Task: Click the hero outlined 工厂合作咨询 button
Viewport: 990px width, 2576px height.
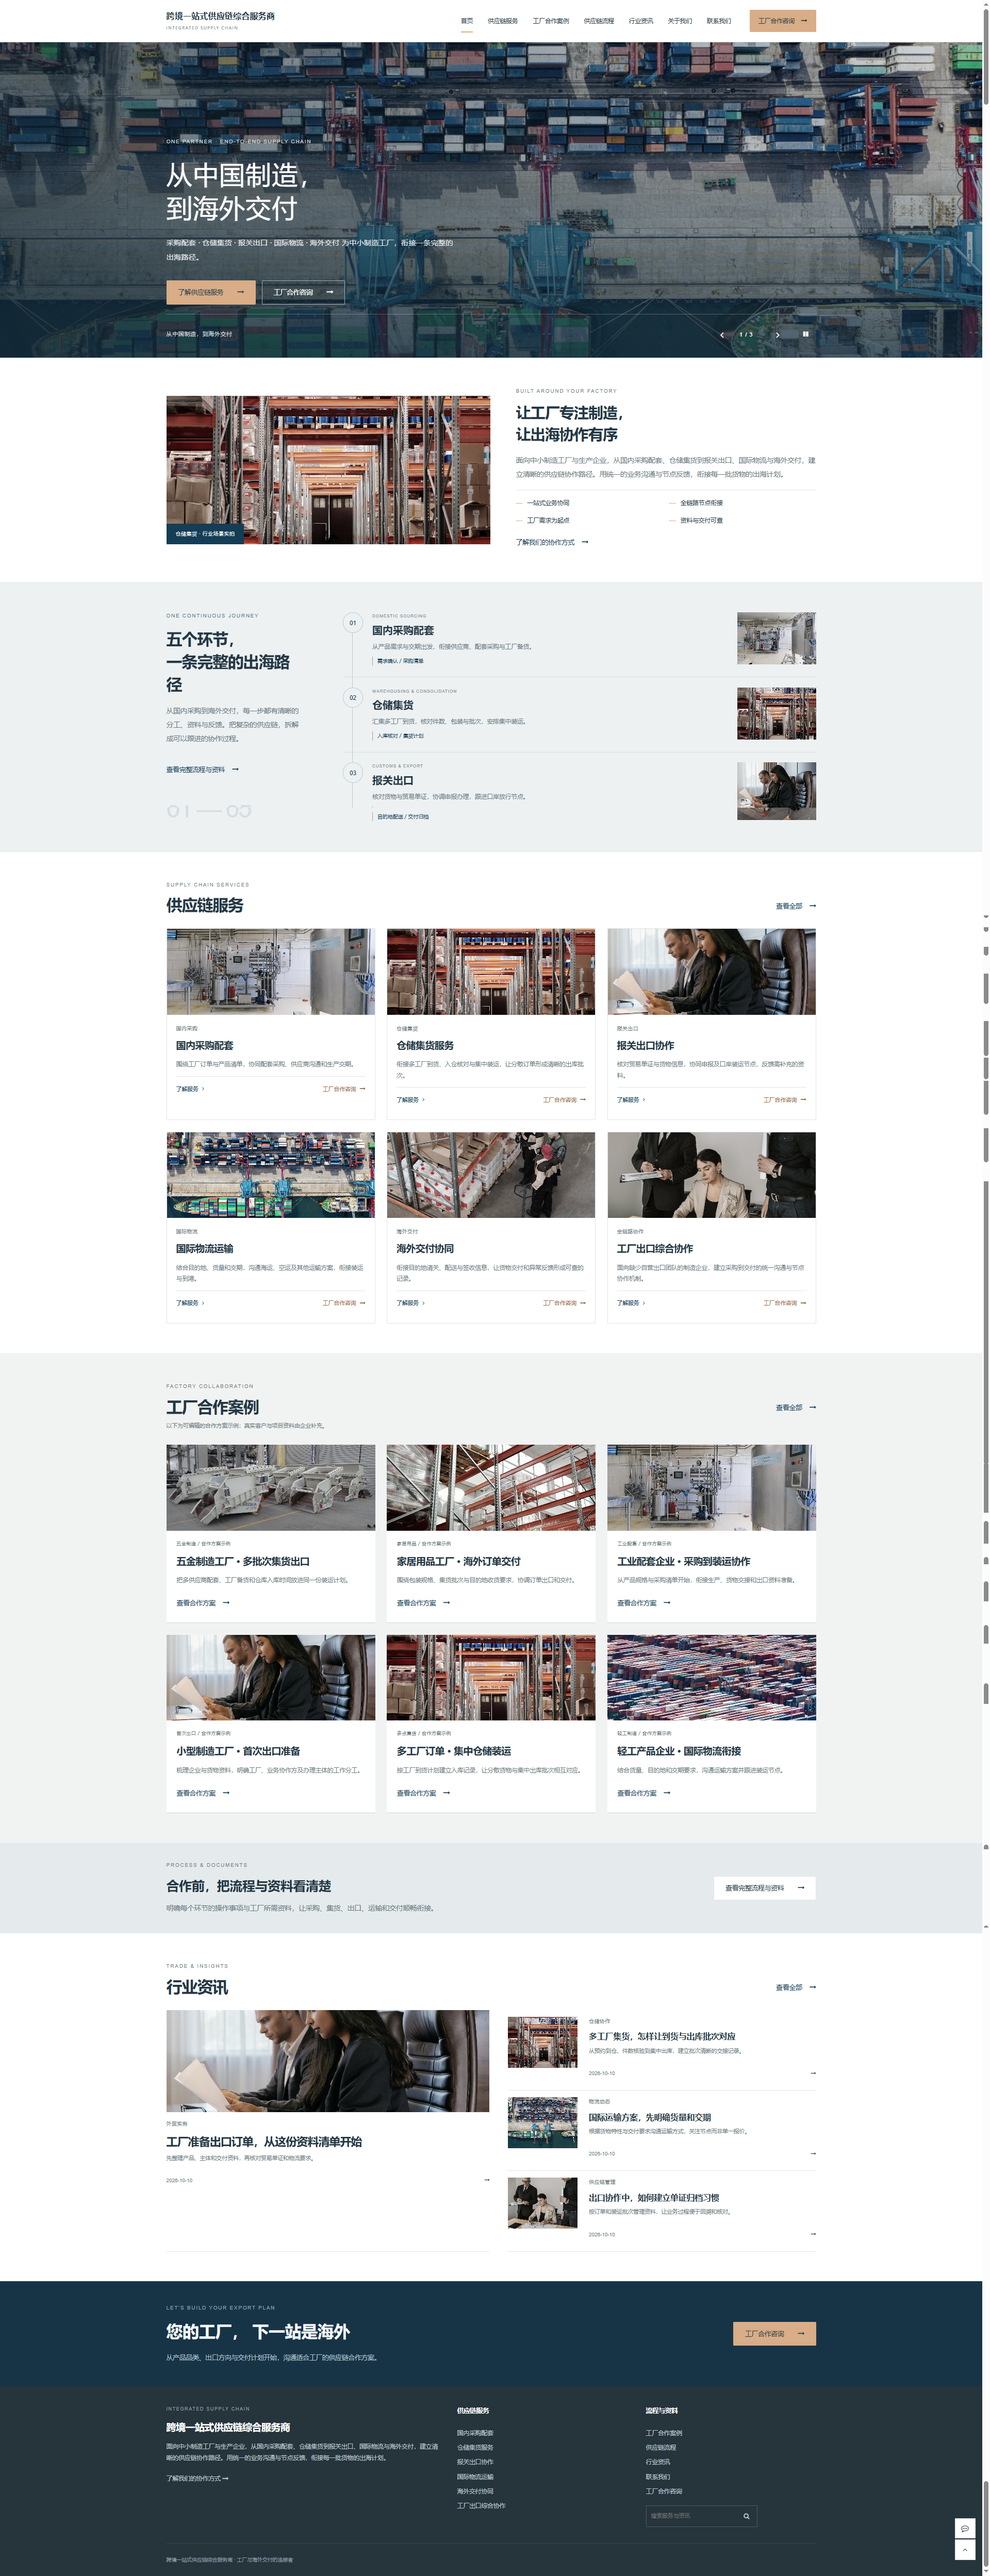Action: coord(303,292)
